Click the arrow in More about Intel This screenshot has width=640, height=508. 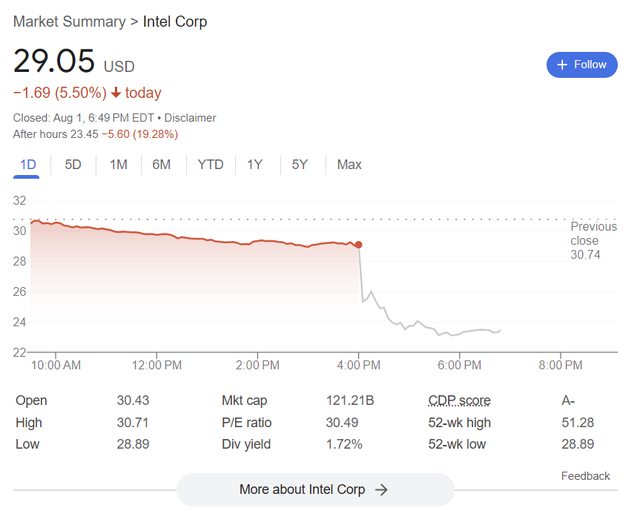(382, 490)
